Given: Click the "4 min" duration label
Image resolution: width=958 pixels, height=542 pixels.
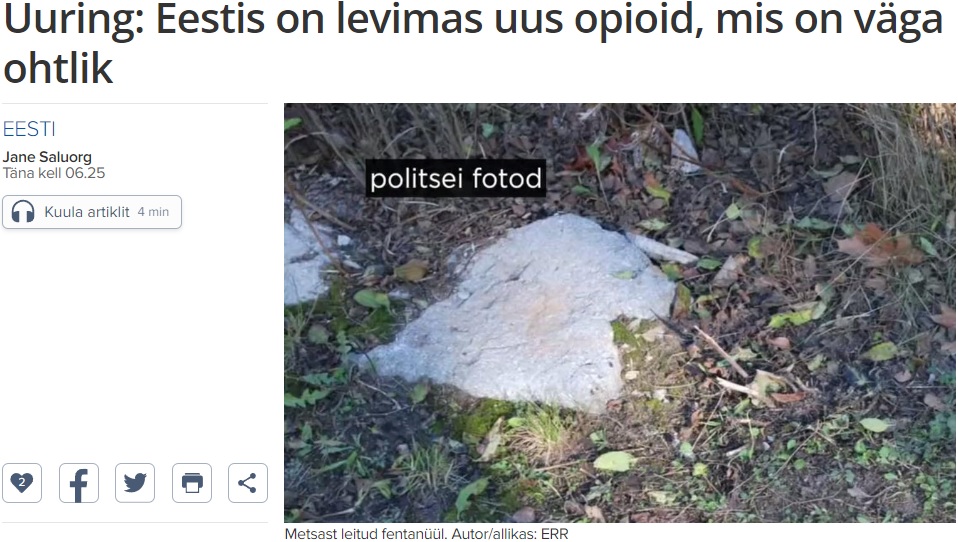Looking at the screenshot, I should (x=153, y=212).
